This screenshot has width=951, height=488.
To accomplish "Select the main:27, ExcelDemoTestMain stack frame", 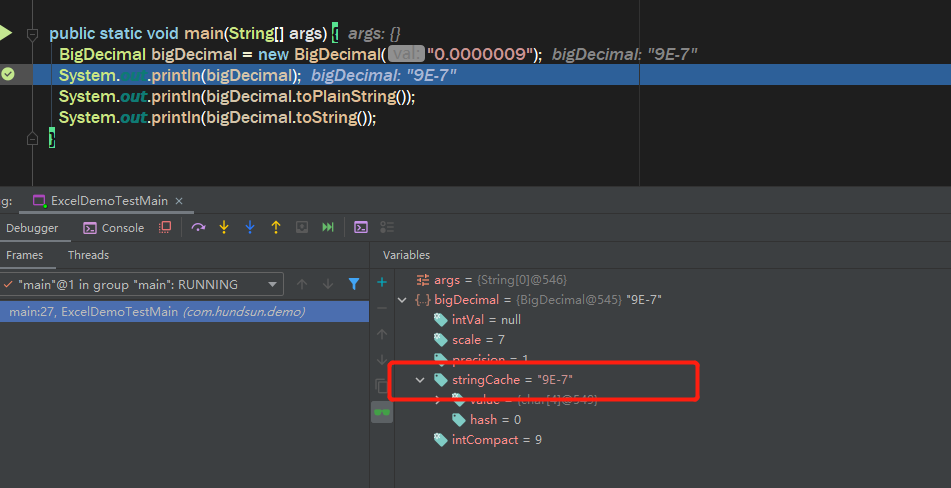I will [184, 312].
